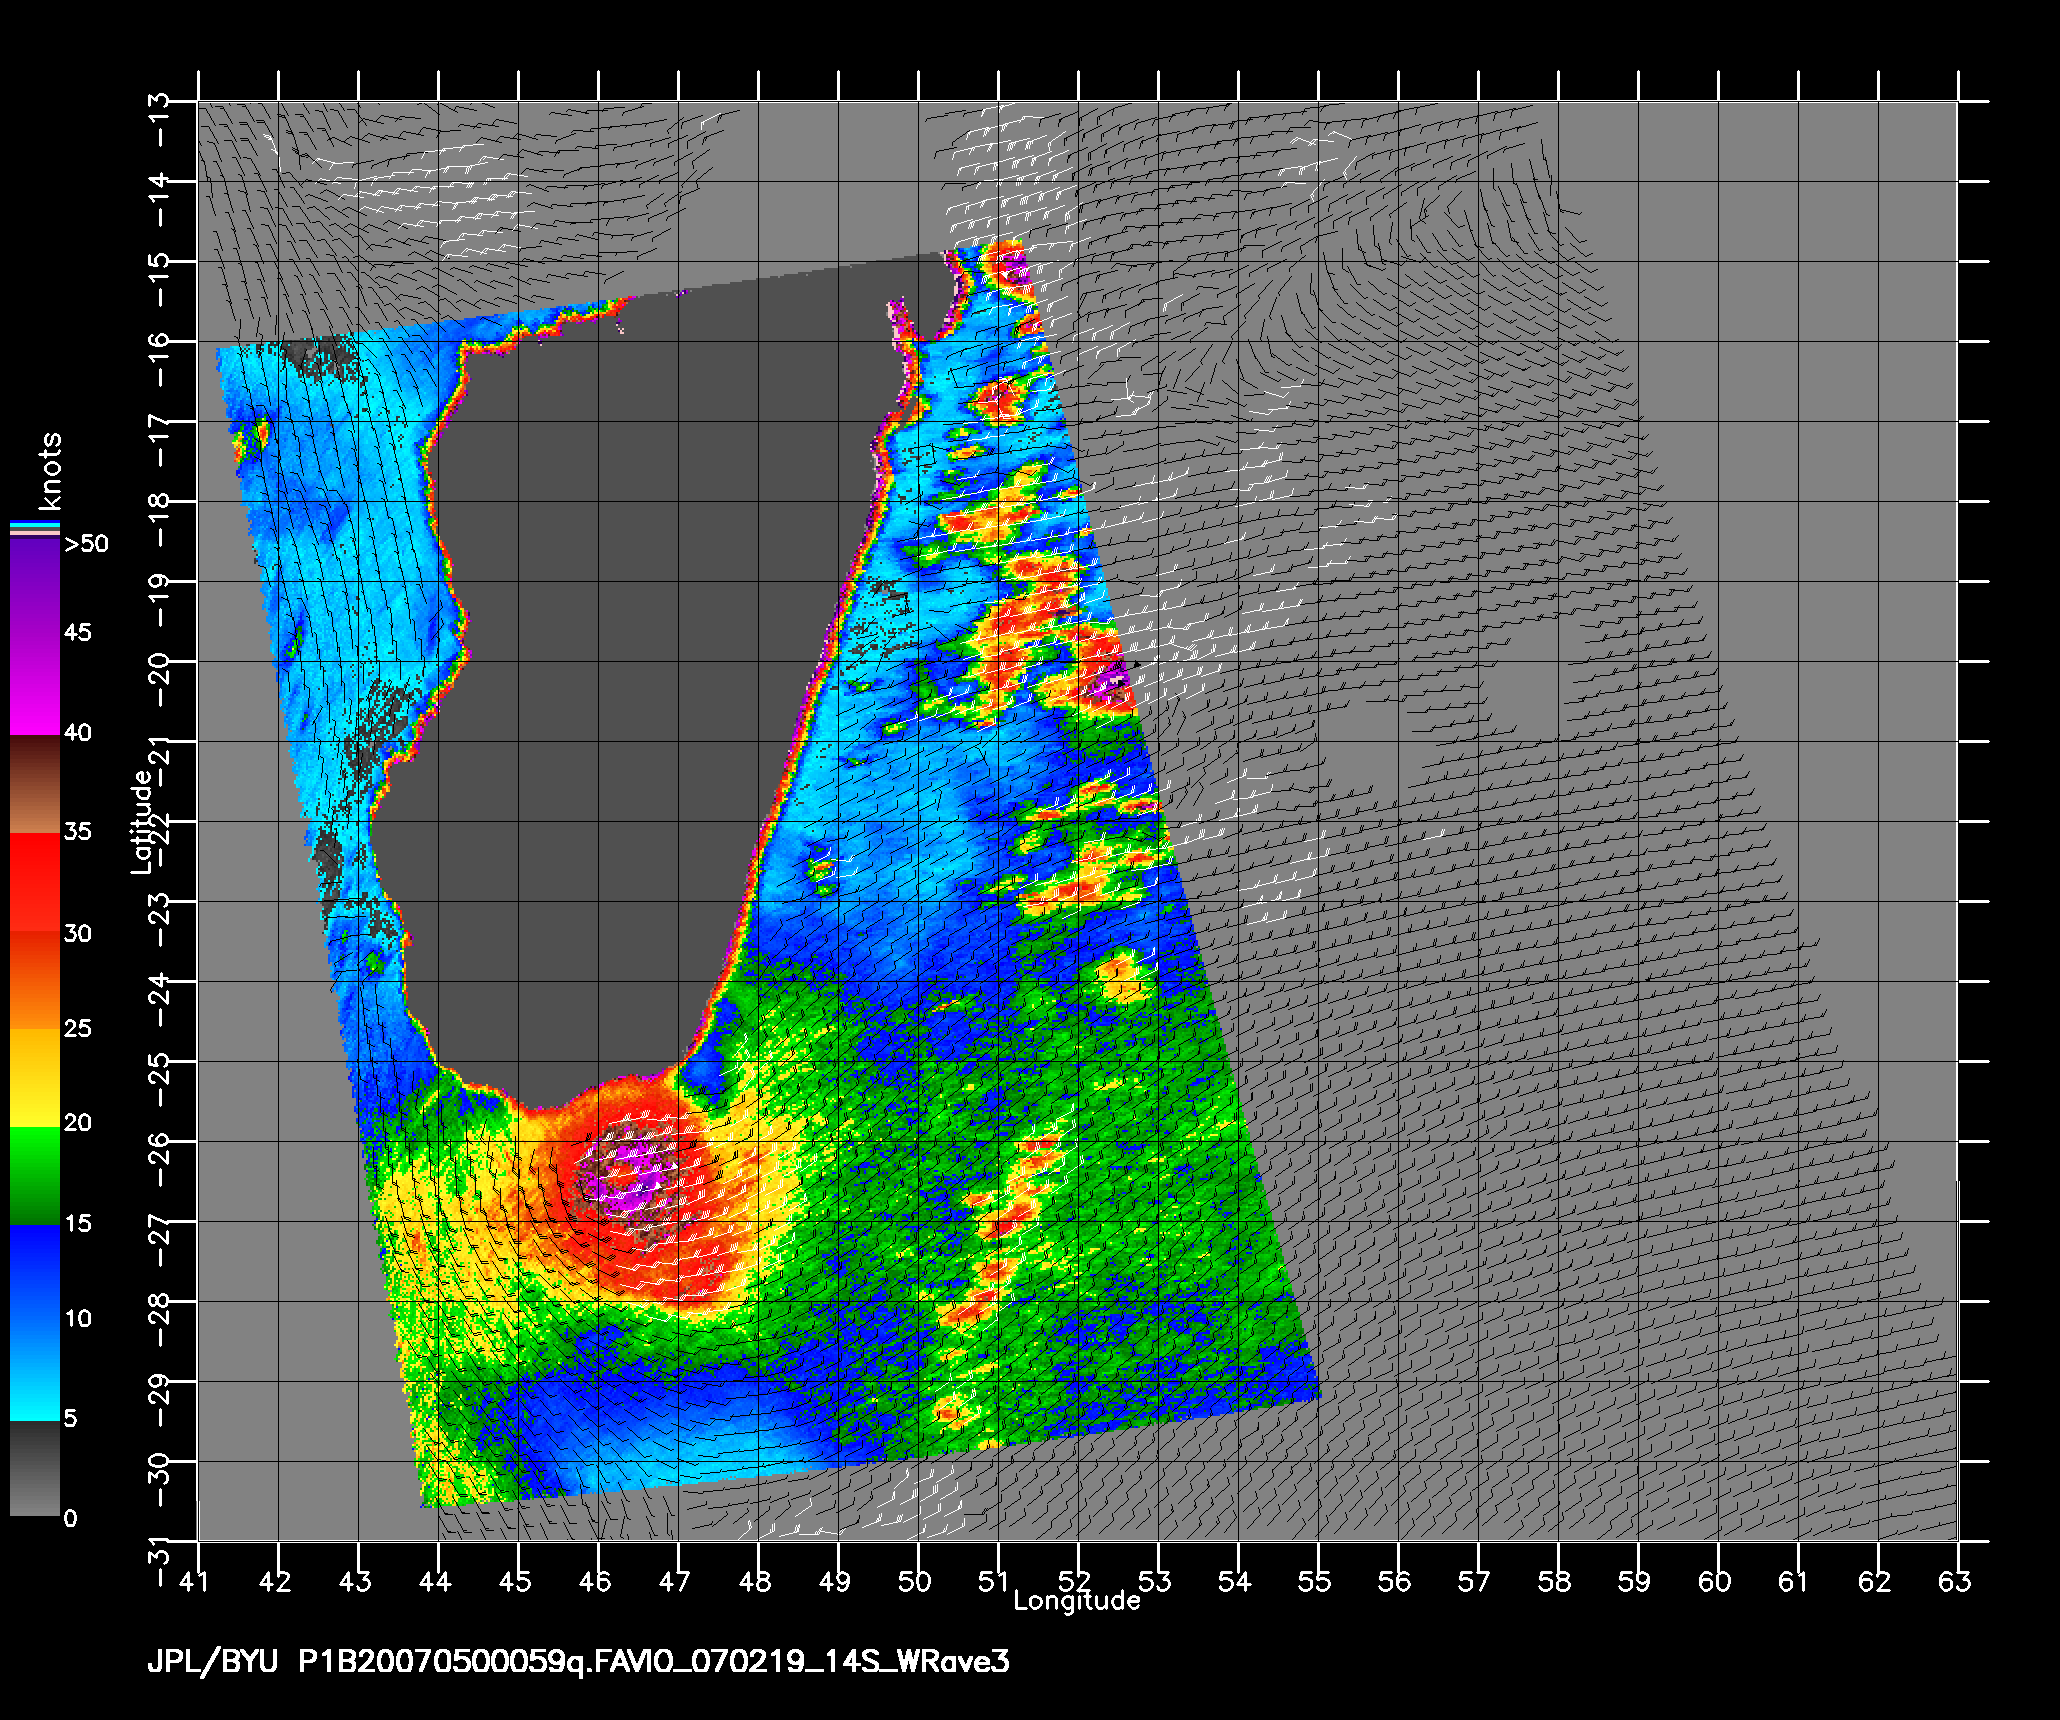Click the colorbar '35' tick label

(x=77, y=831)
